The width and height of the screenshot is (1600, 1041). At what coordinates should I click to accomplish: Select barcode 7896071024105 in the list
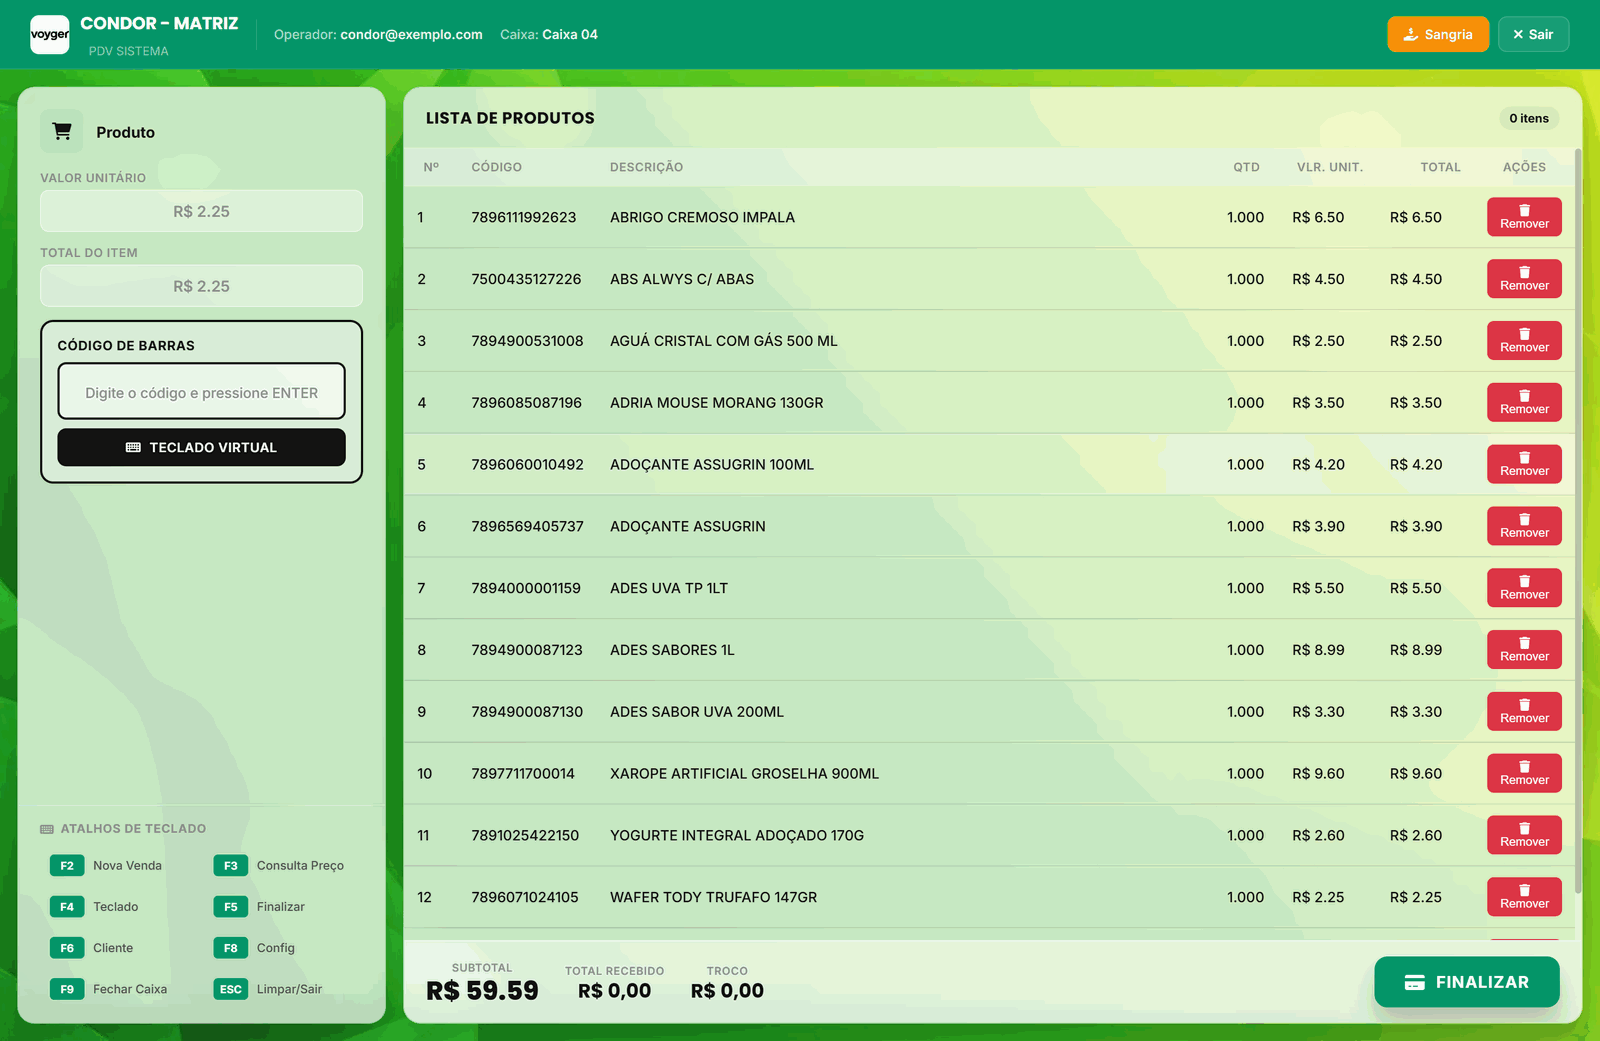525,897
